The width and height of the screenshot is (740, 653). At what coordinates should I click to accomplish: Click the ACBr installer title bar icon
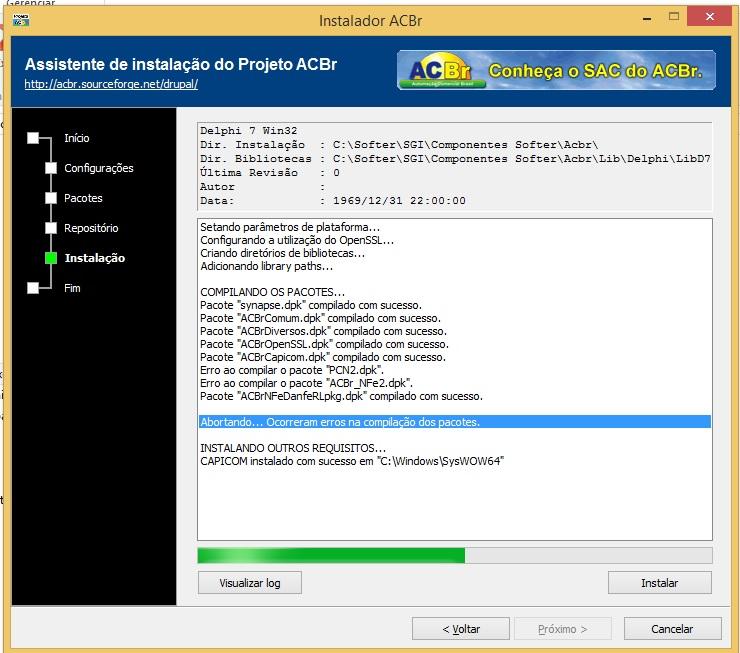click(21, 20)
